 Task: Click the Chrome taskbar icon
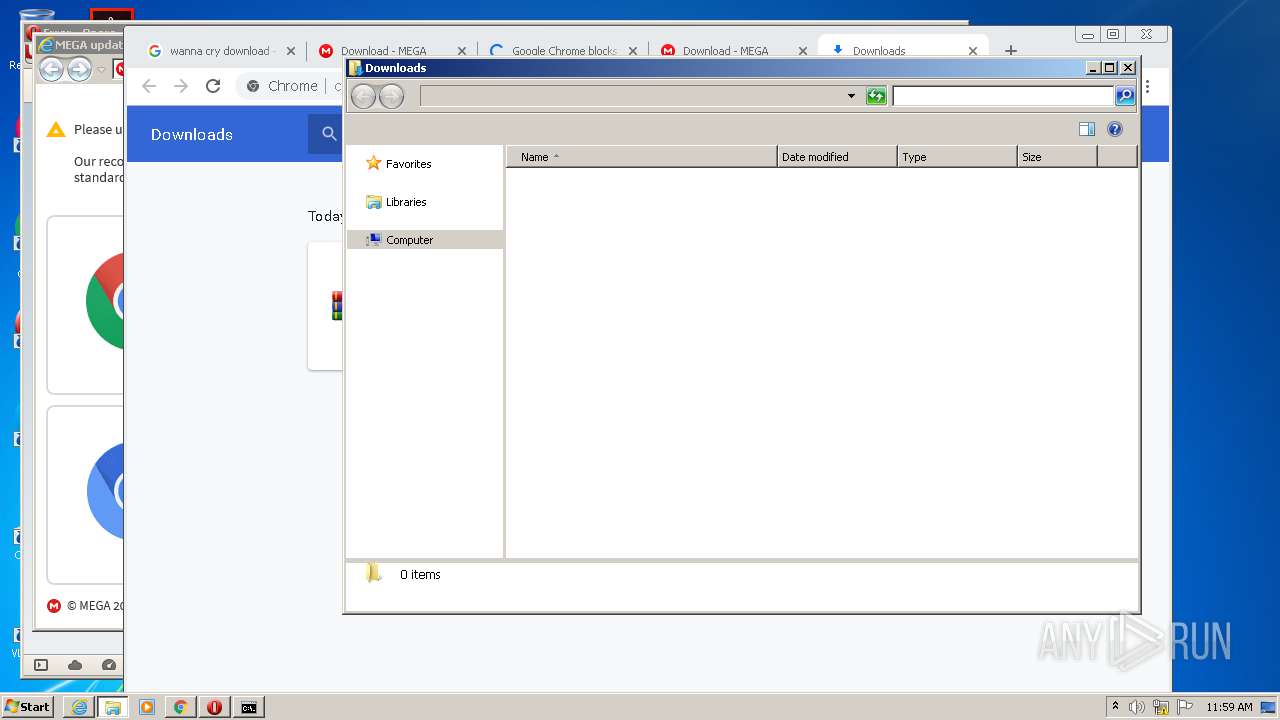click(x=181, y=707)
